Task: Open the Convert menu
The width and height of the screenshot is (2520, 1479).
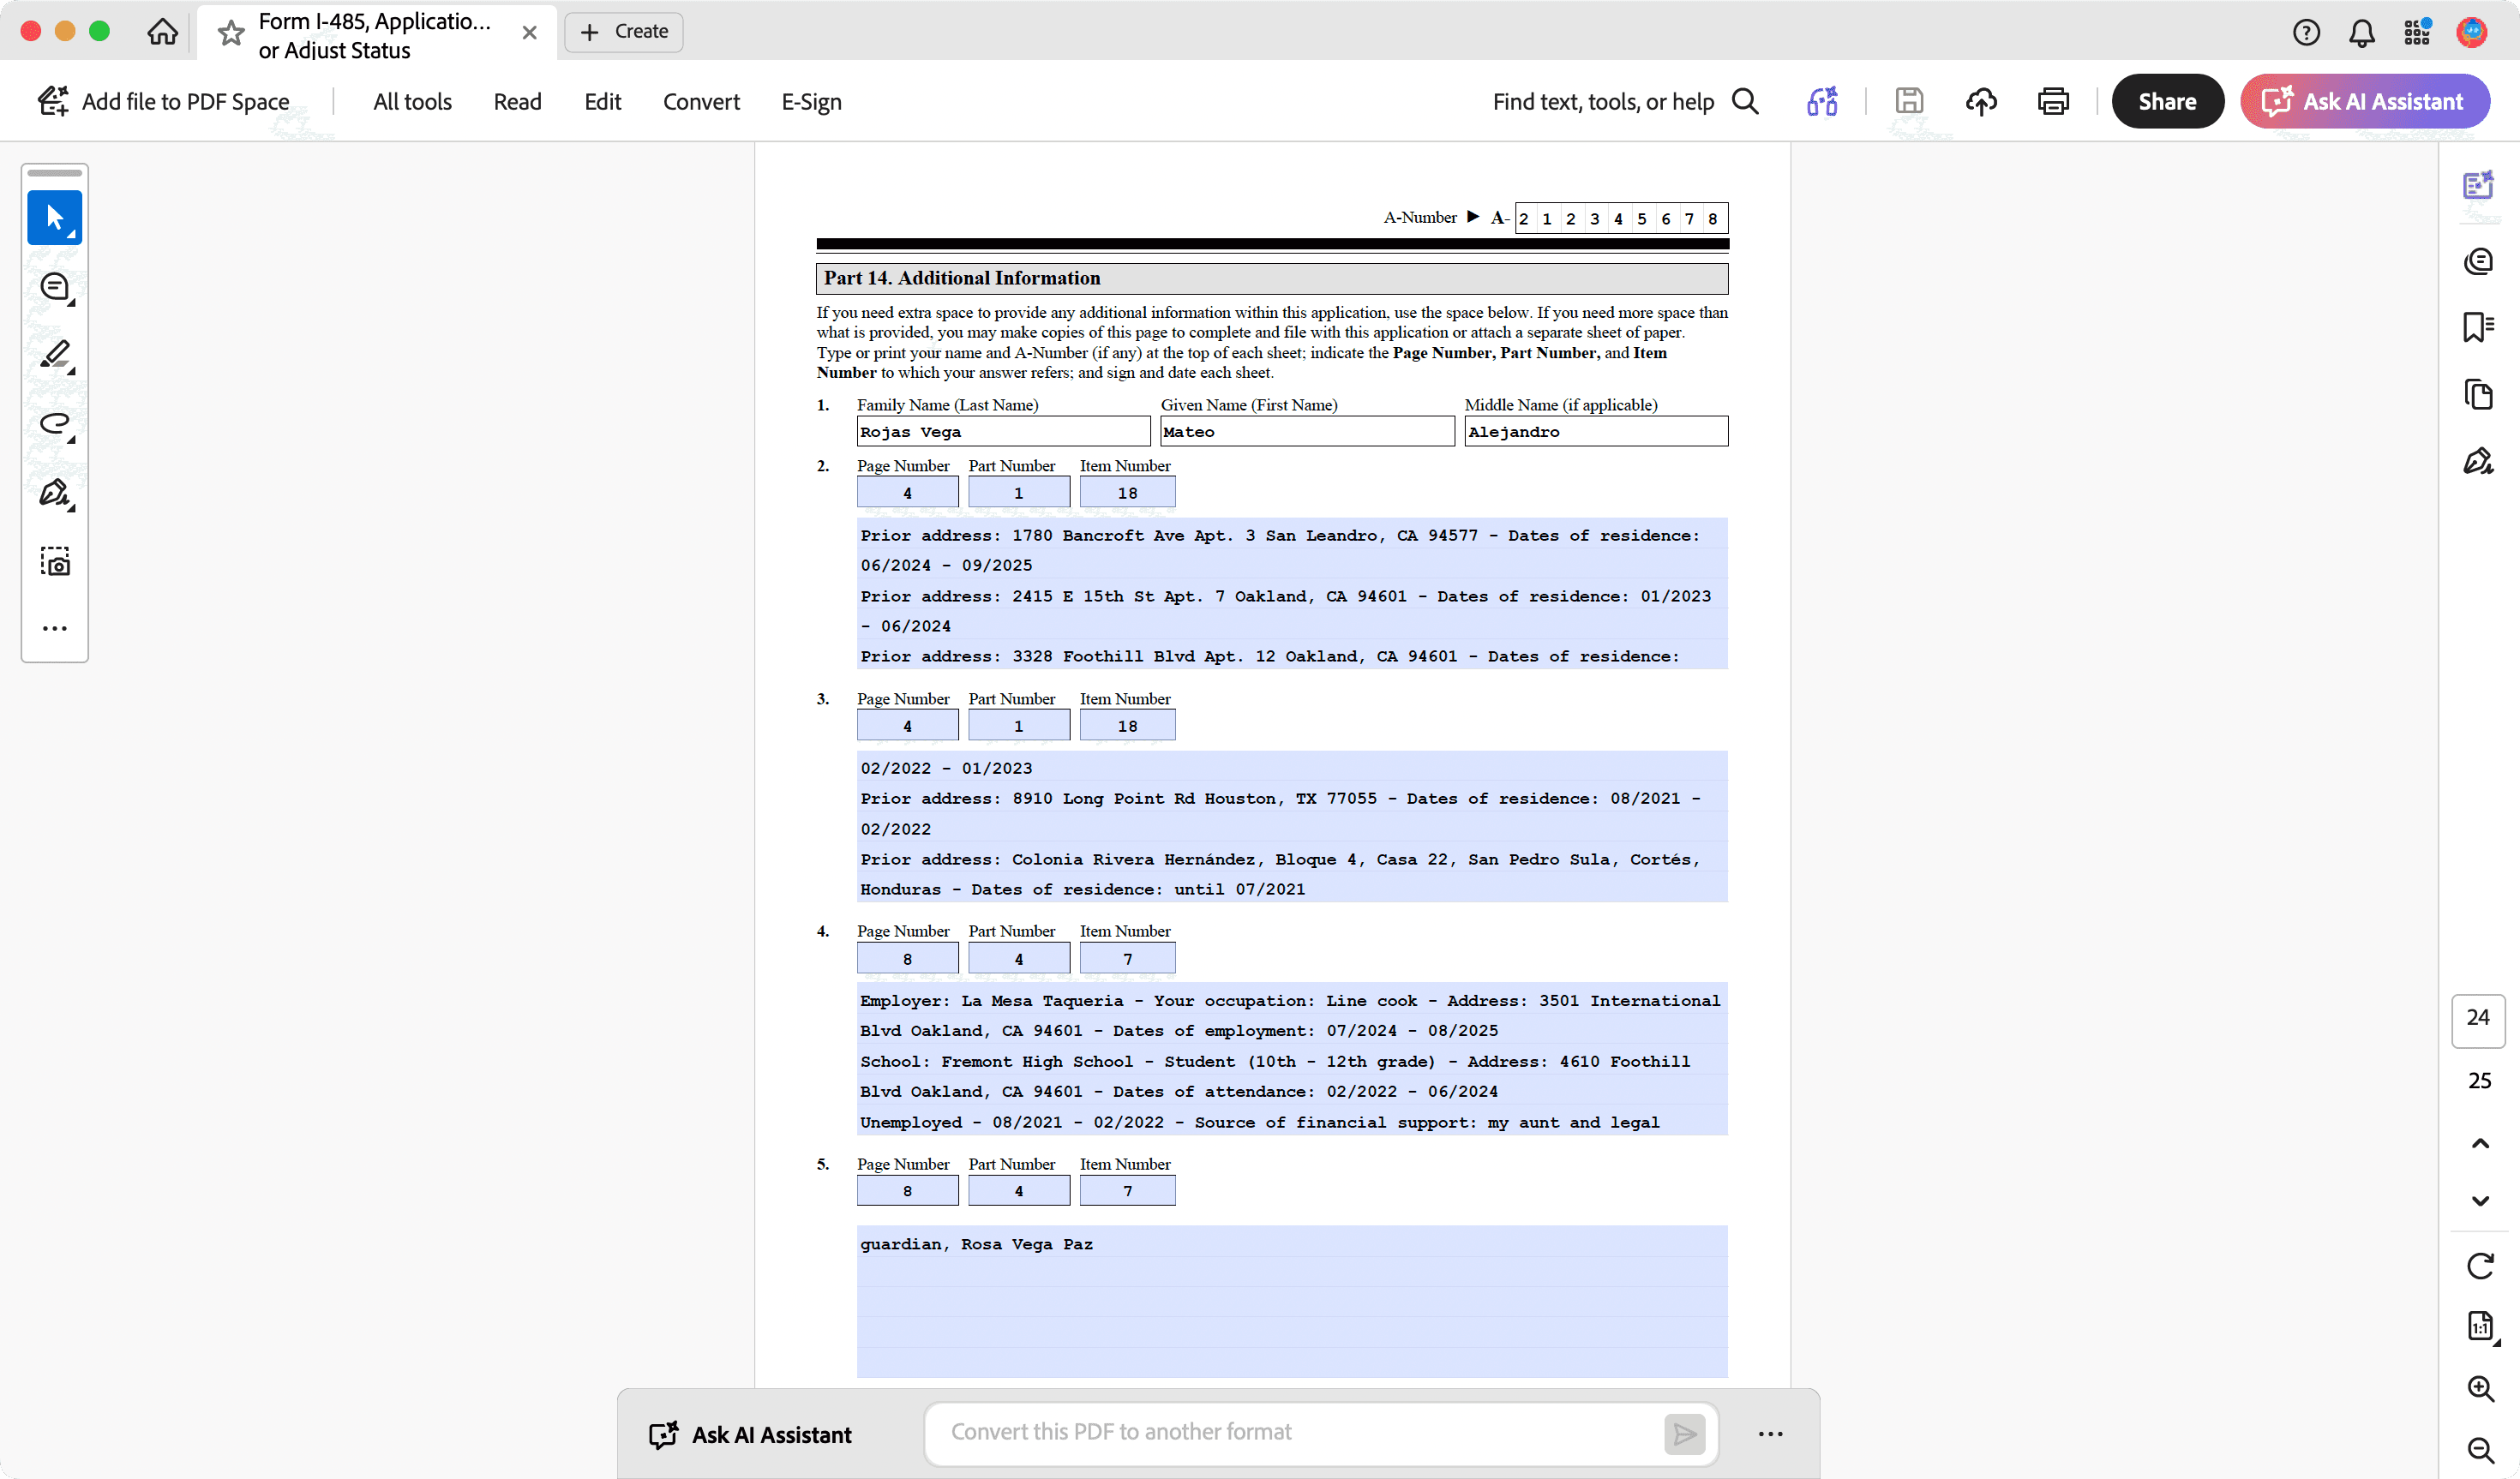Action: pyautogui.click(x=701, y=101)
